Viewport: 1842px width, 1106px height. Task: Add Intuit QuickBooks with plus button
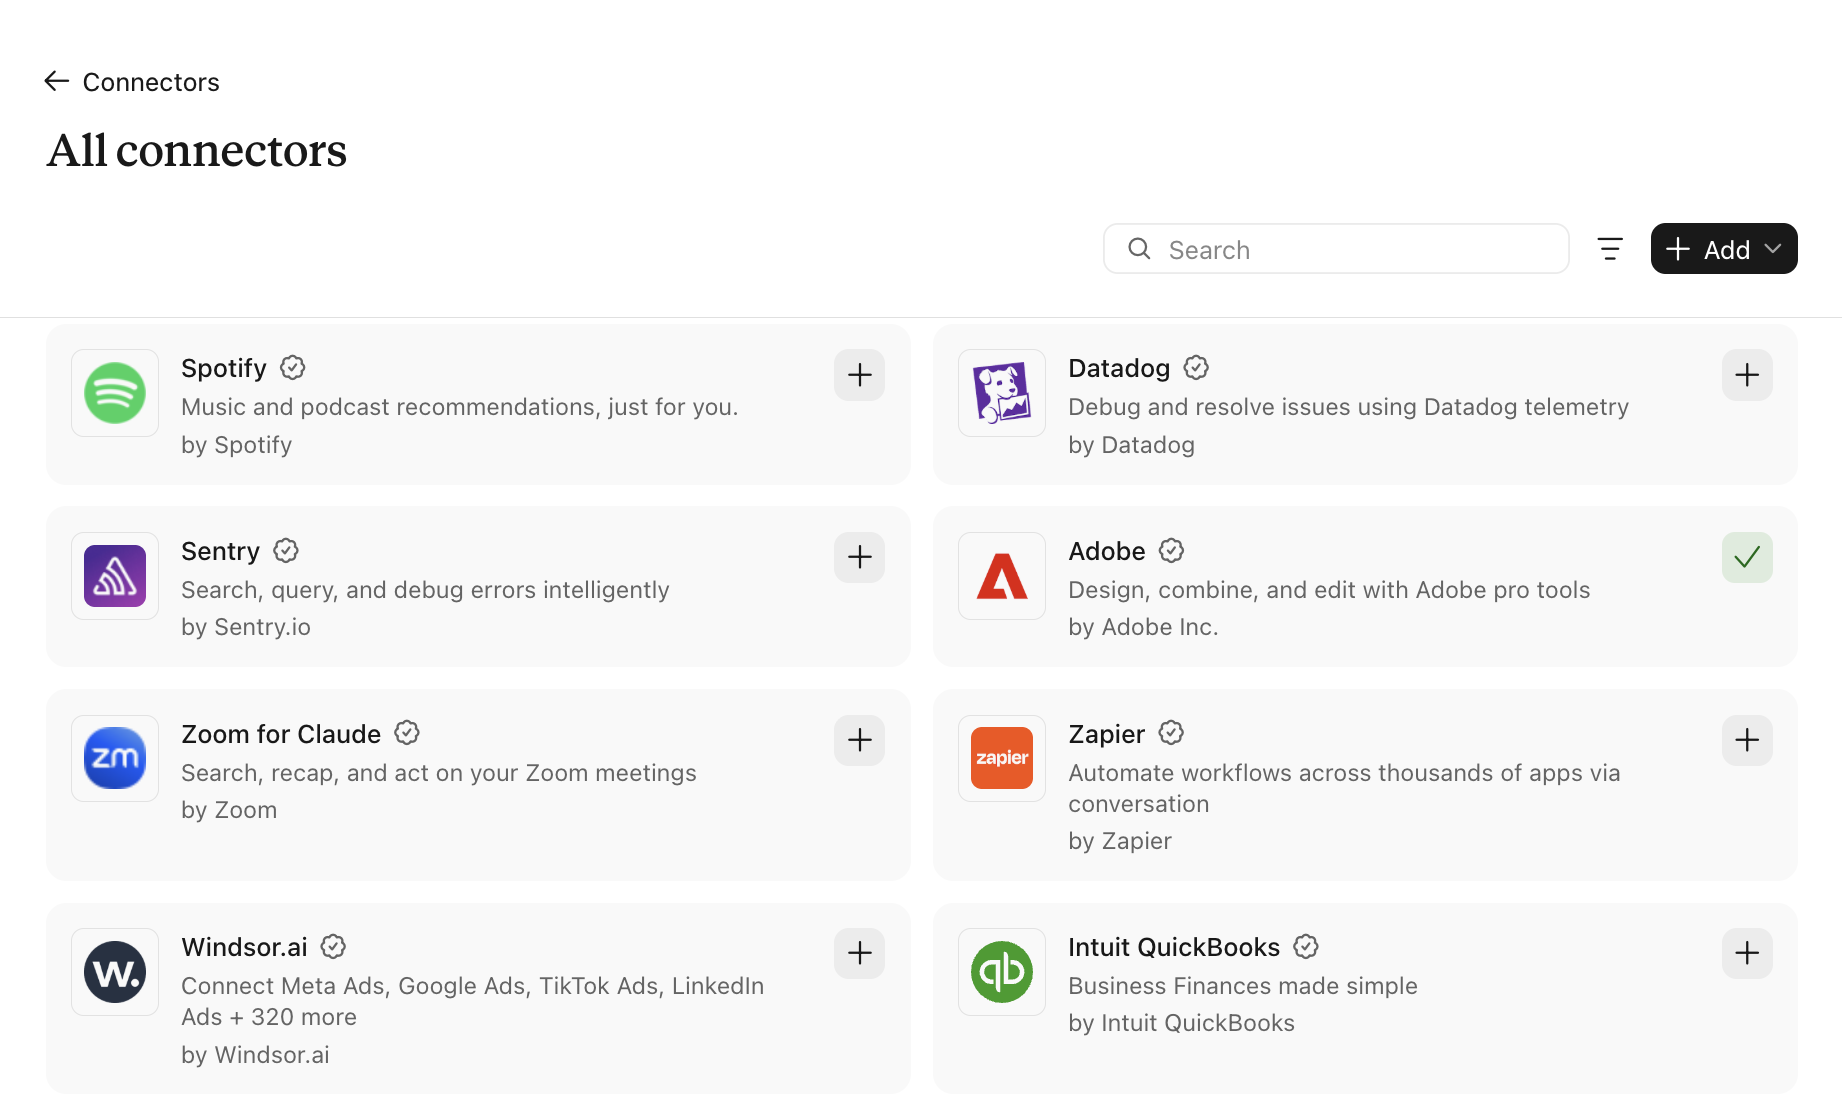(x=1747, y=953)
